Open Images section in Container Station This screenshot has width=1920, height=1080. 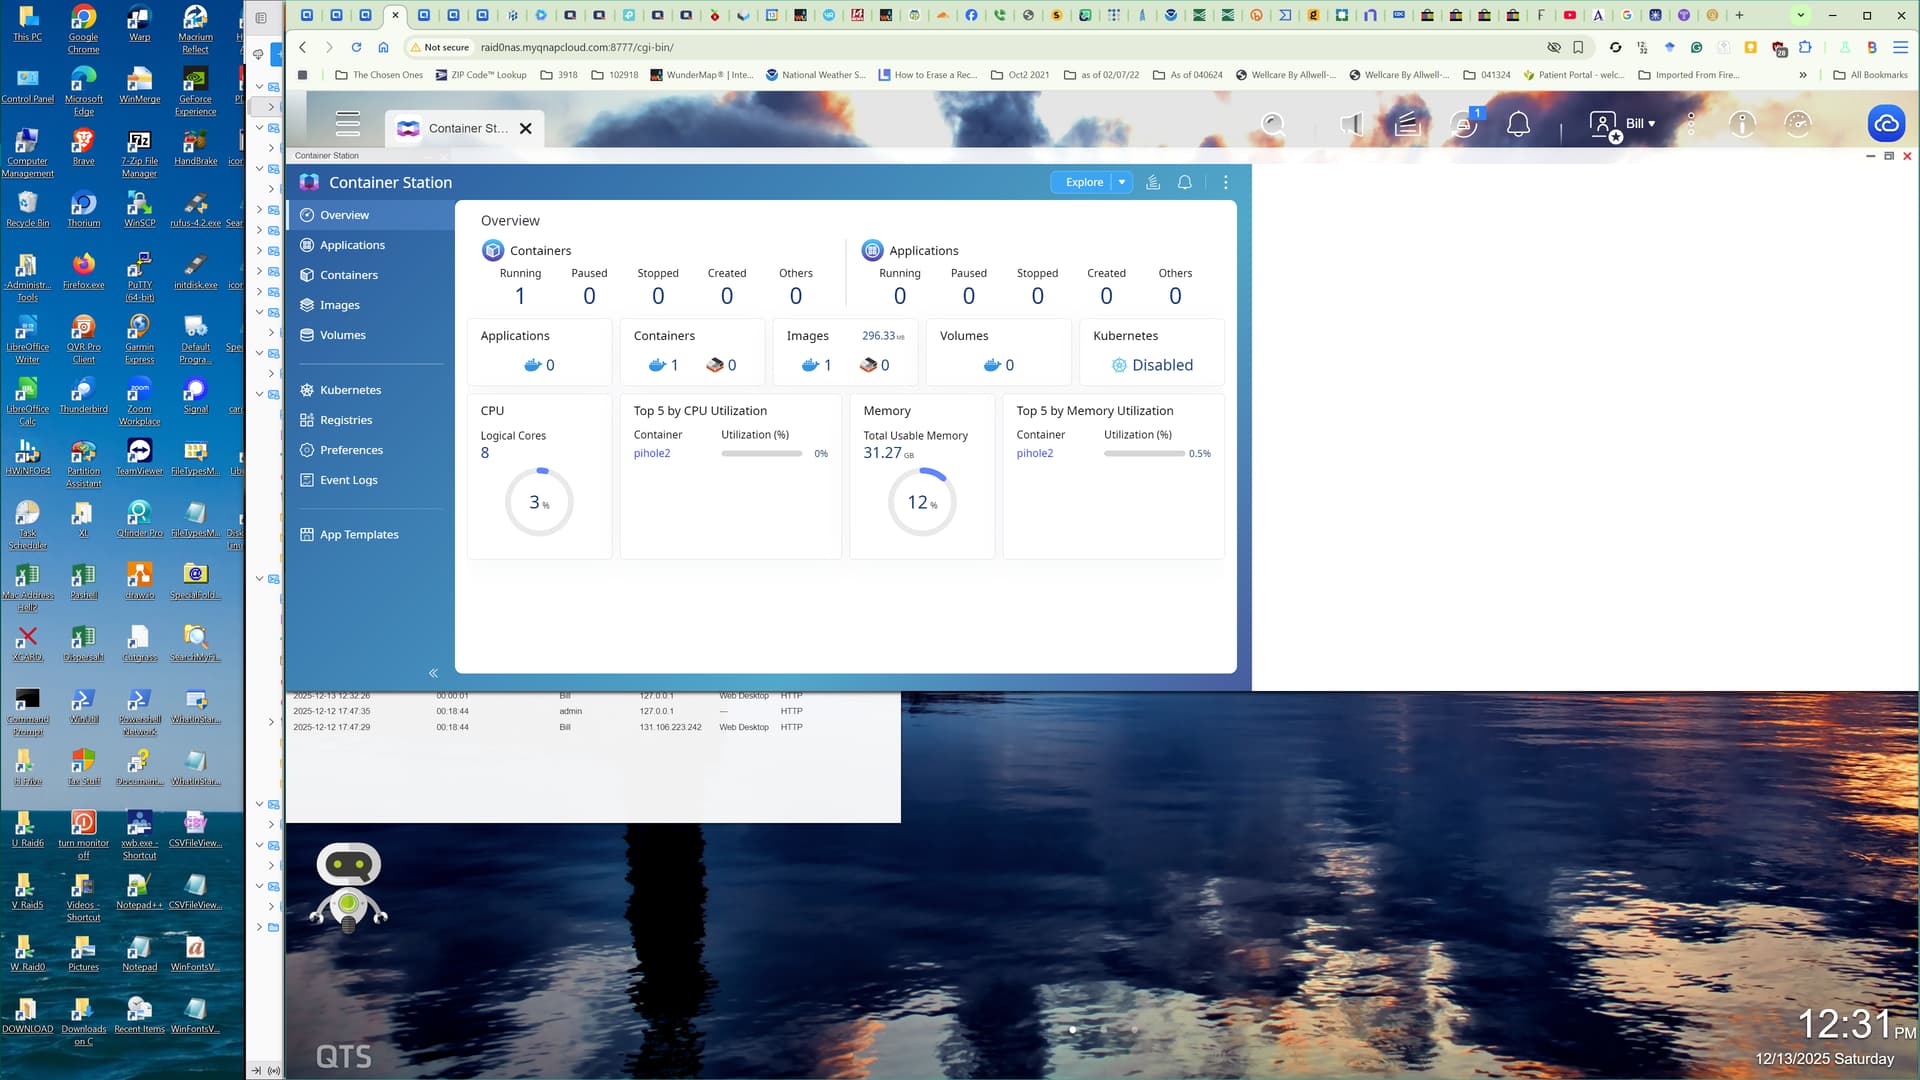(339, 305)
